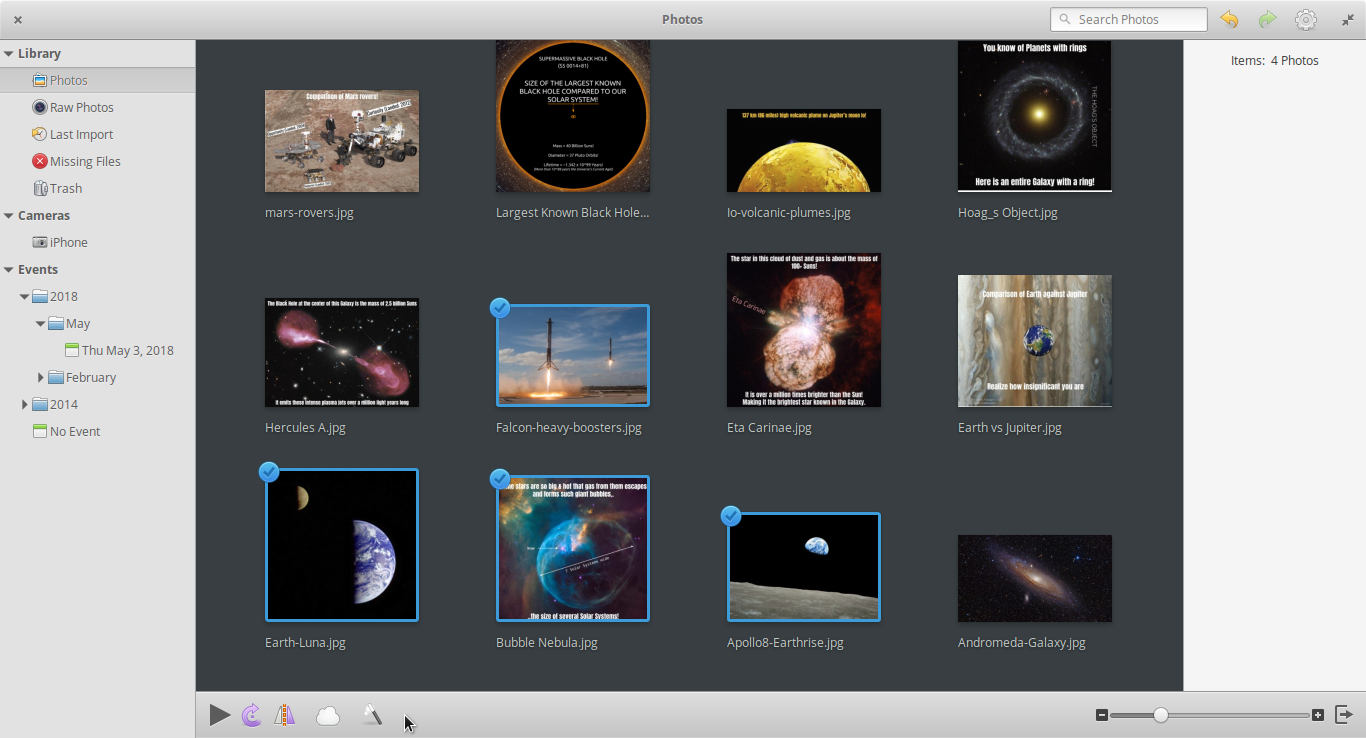
Task: Select the Hoag_s Object.jpg thumbnail
Action: point(1035,116)
